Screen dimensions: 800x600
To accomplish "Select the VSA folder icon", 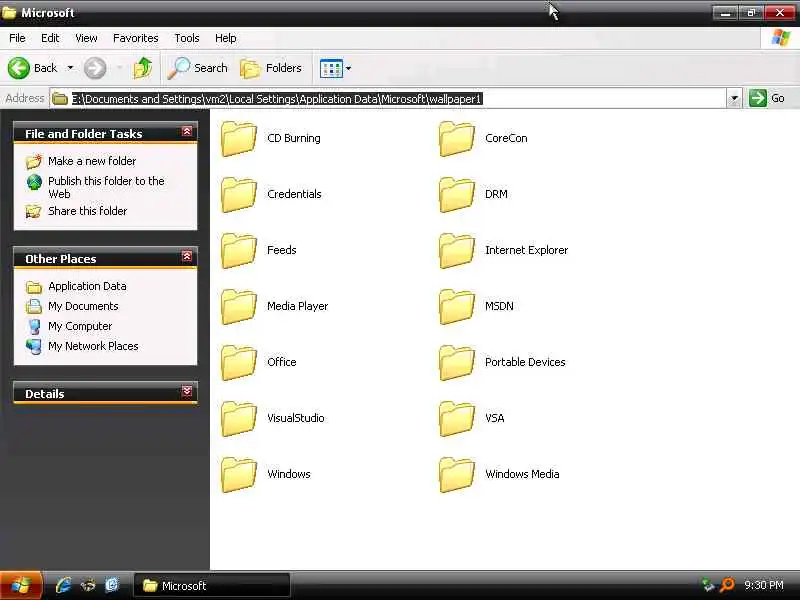I will point(457,418).
